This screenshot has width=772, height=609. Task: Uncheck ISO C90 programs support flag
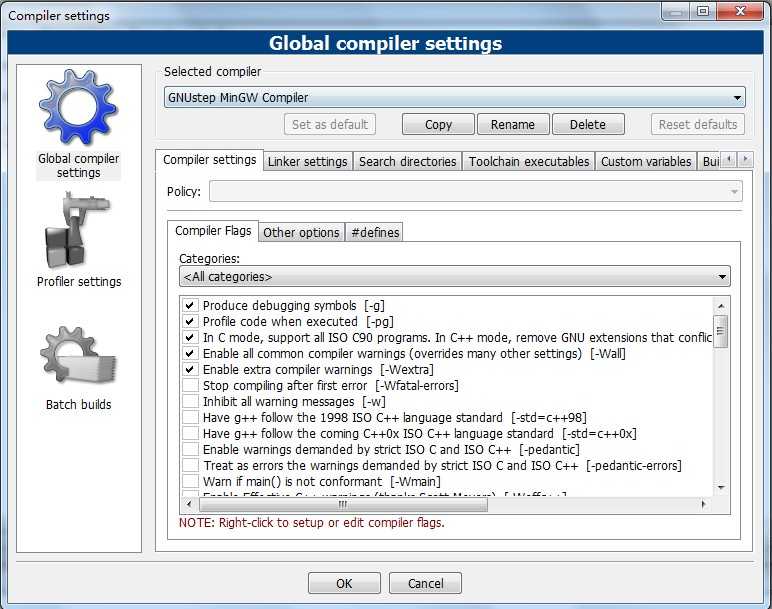[x=190, y=338]
